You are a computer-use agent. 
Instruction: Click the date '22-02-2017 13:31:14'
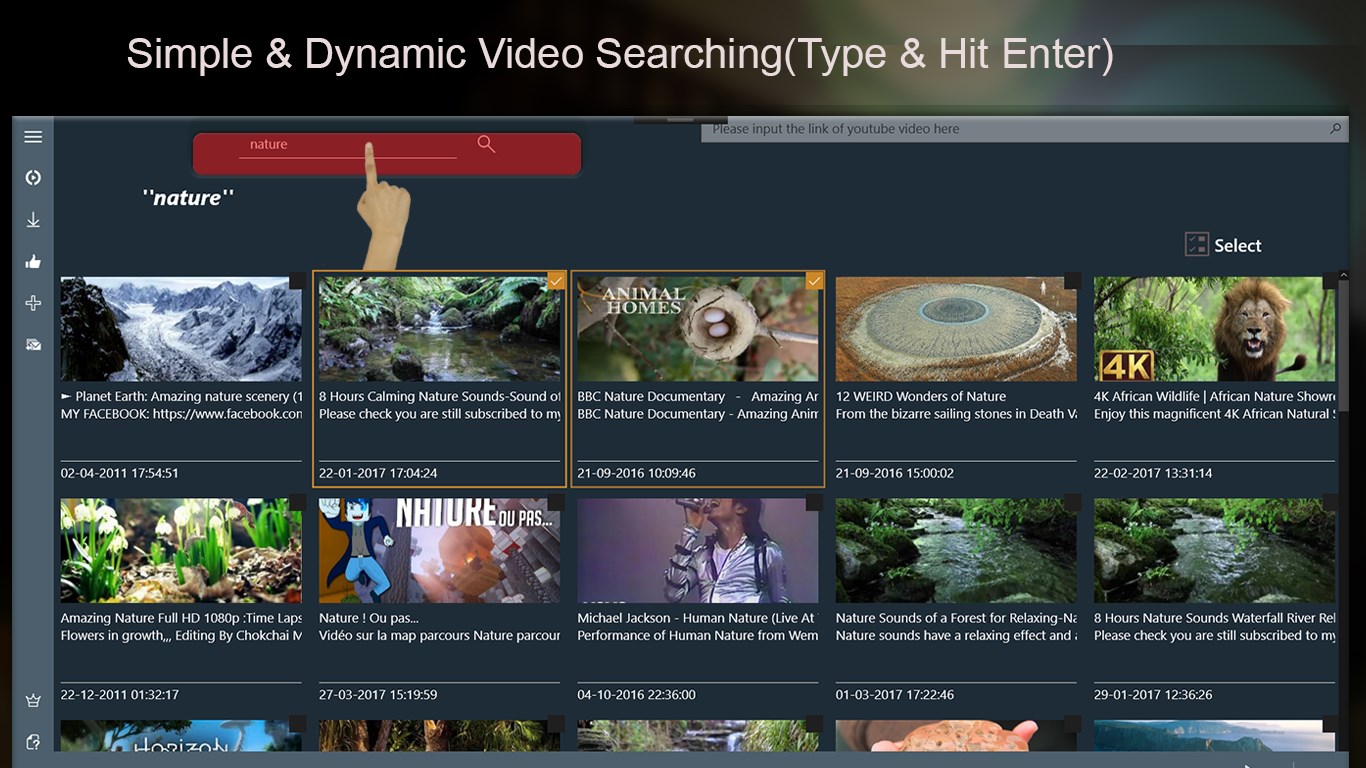[x=1153, y=473]
